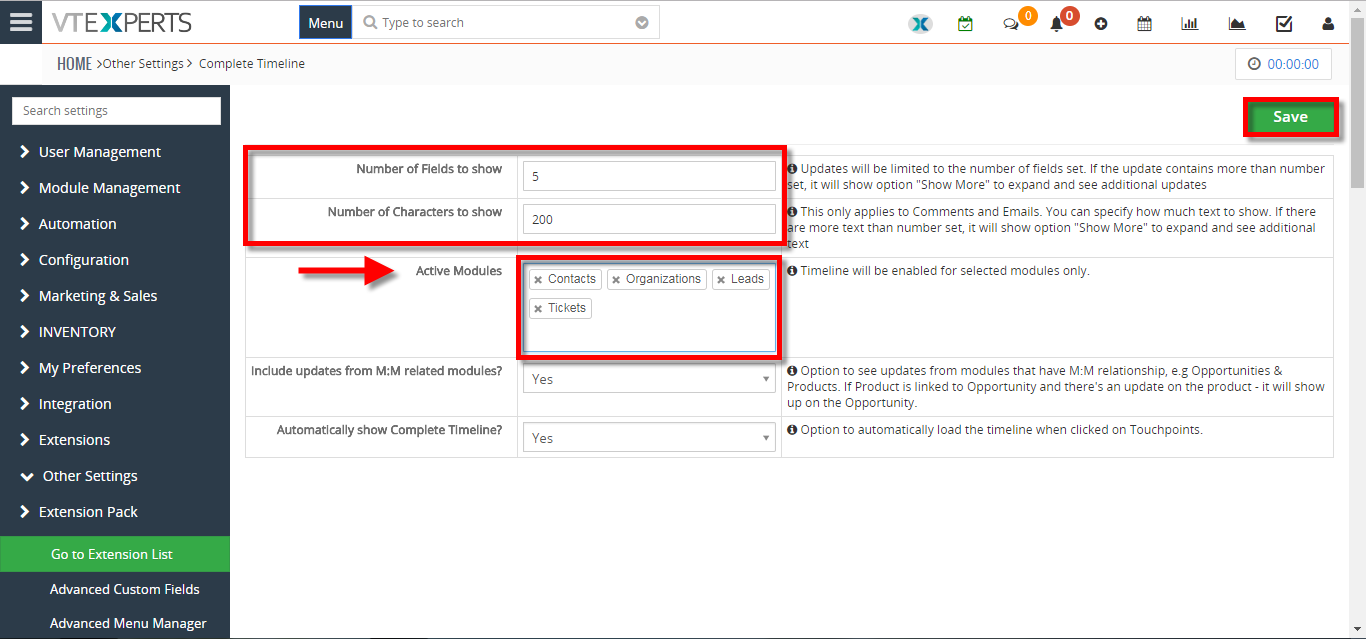Save the Complete Timeline settings
Image resolution: width=1366 pixels, height=639 pixels.
(x=1290, y=117)
